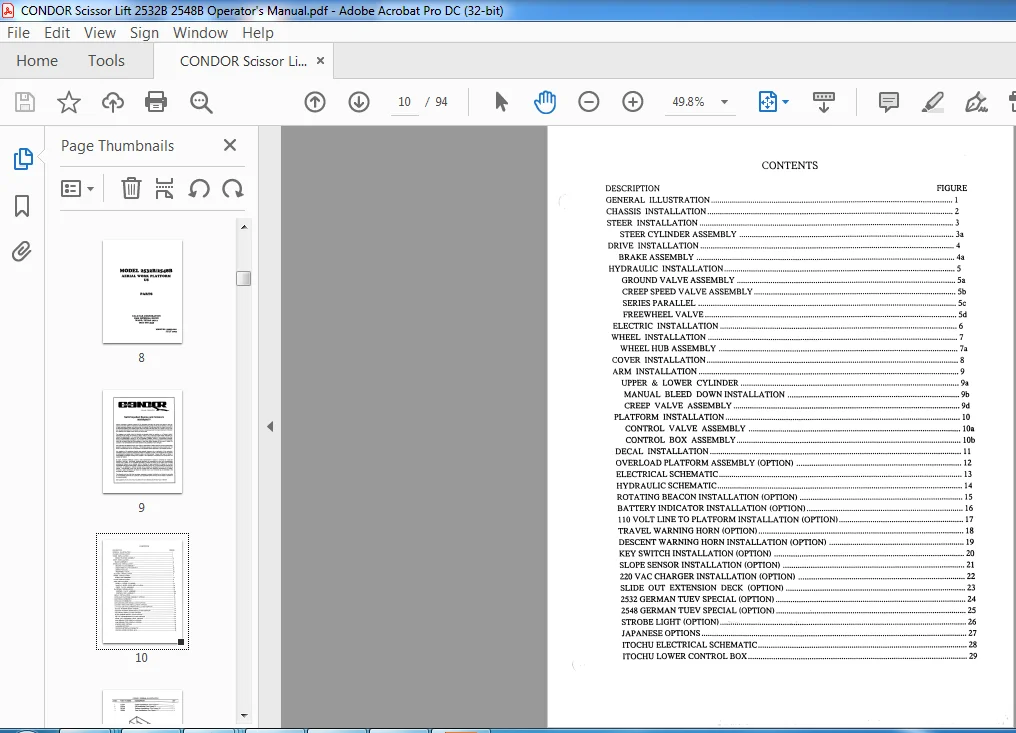
Task: Switch to the Home tab
Action: tap(37, 61)
